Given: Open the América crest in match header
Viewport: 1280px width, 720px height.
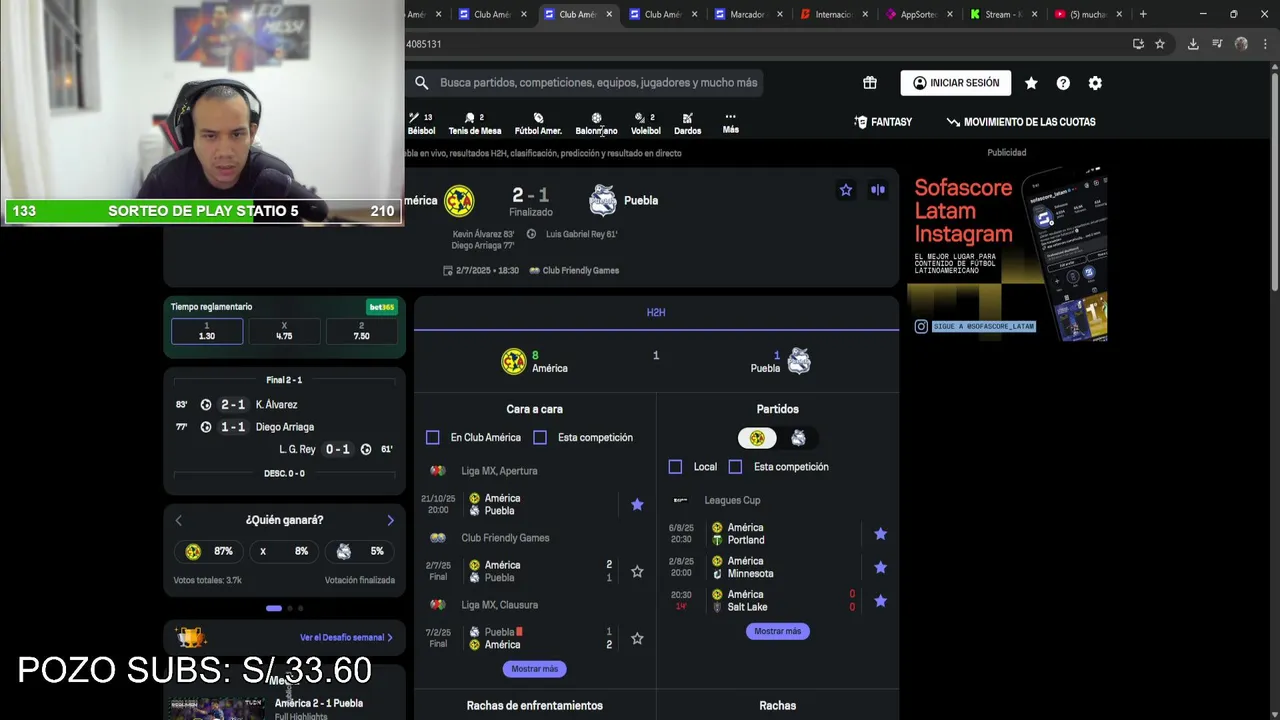Looking at the screenshot, I should 459,200.
